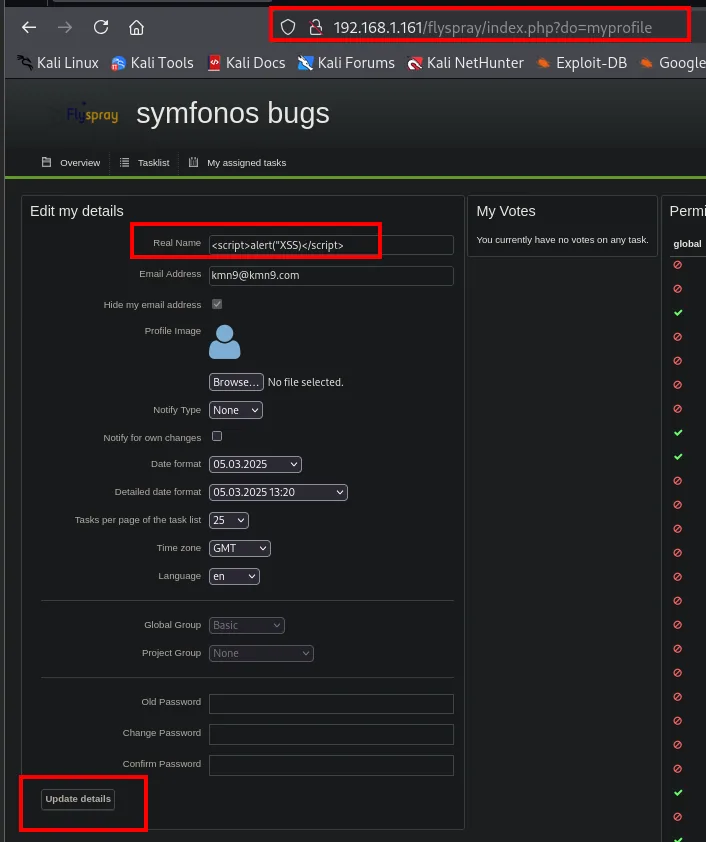Click the address bar URL field
This screenshot has width=706, height=842.
coord(492,27)
